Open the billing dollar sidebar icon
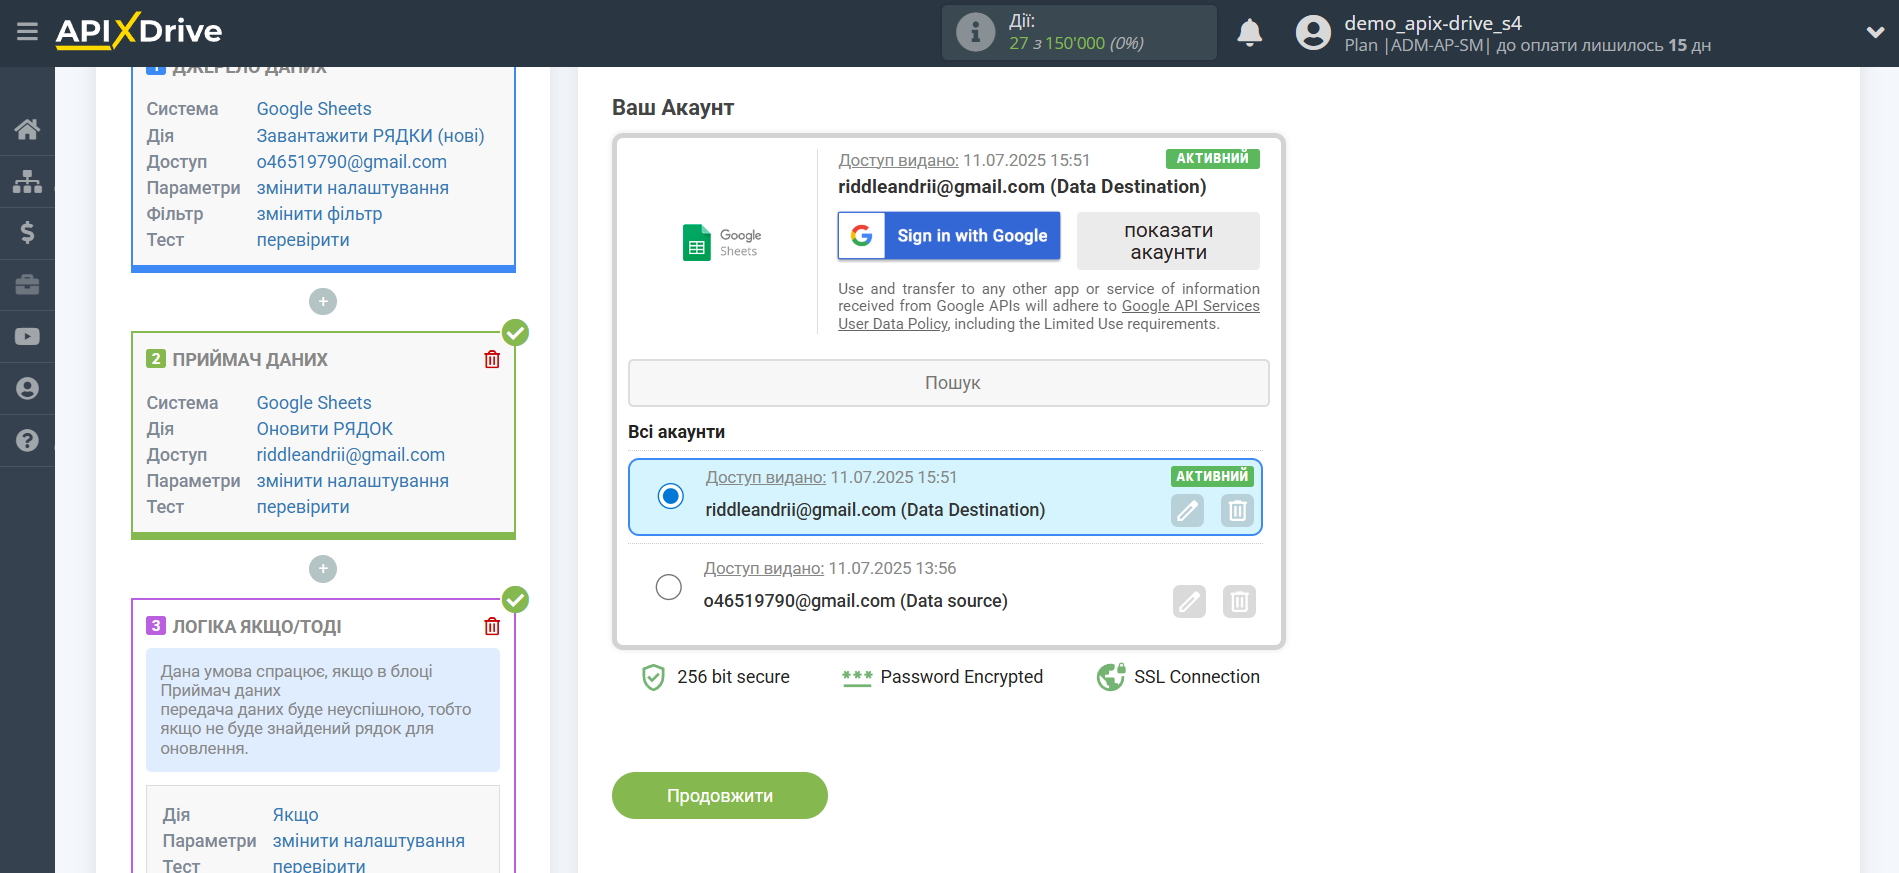This screenshot has width=1899, height=873. coord(27,233)
